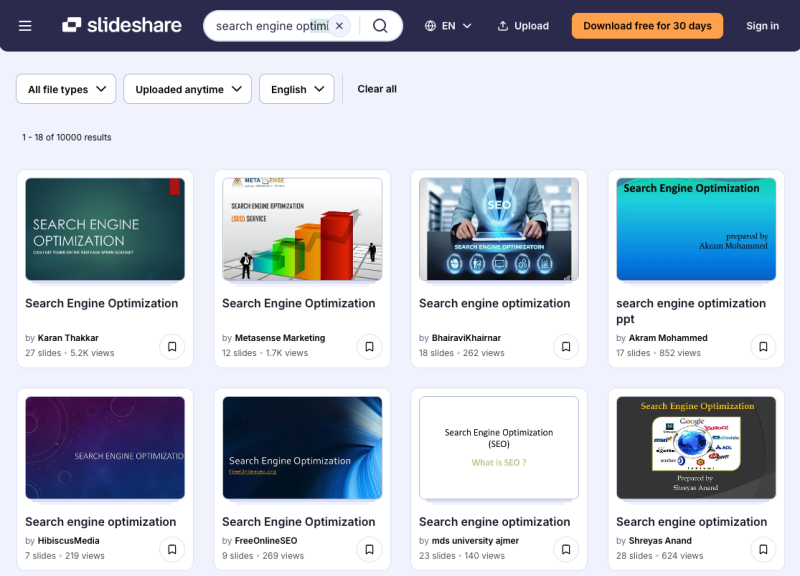Click Download free for 30 days
The height and width of the screenshot is (576, 800).
click(647, 26)
